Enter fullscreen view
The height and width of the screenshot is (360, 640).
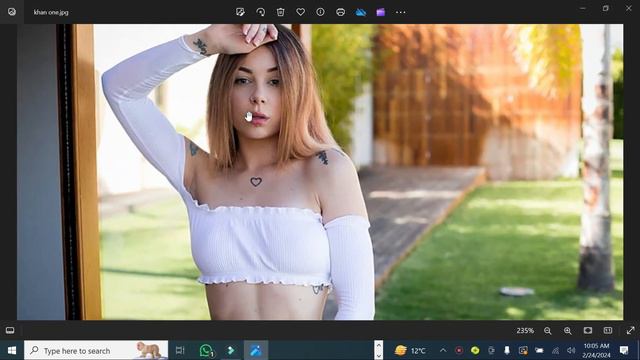click(630, 330)
